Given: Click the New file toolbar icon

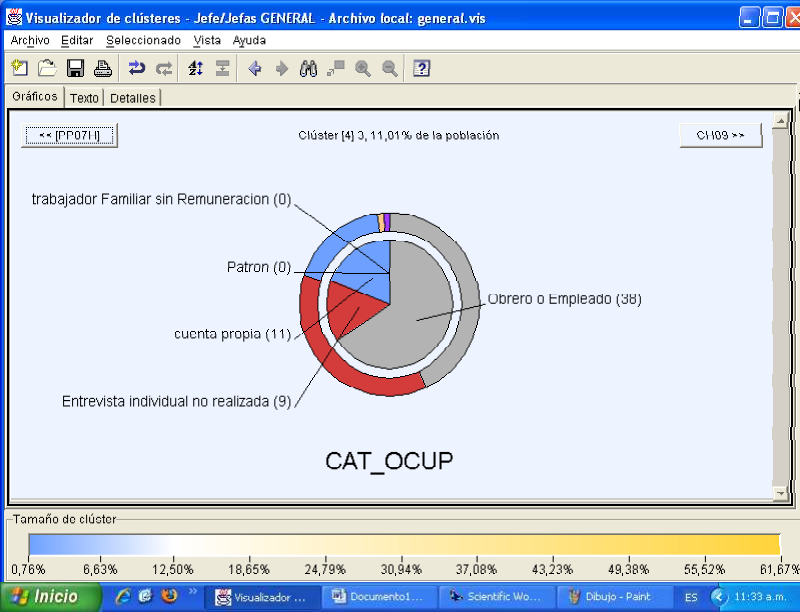Looking at the screenshot, I should (19, 68).
